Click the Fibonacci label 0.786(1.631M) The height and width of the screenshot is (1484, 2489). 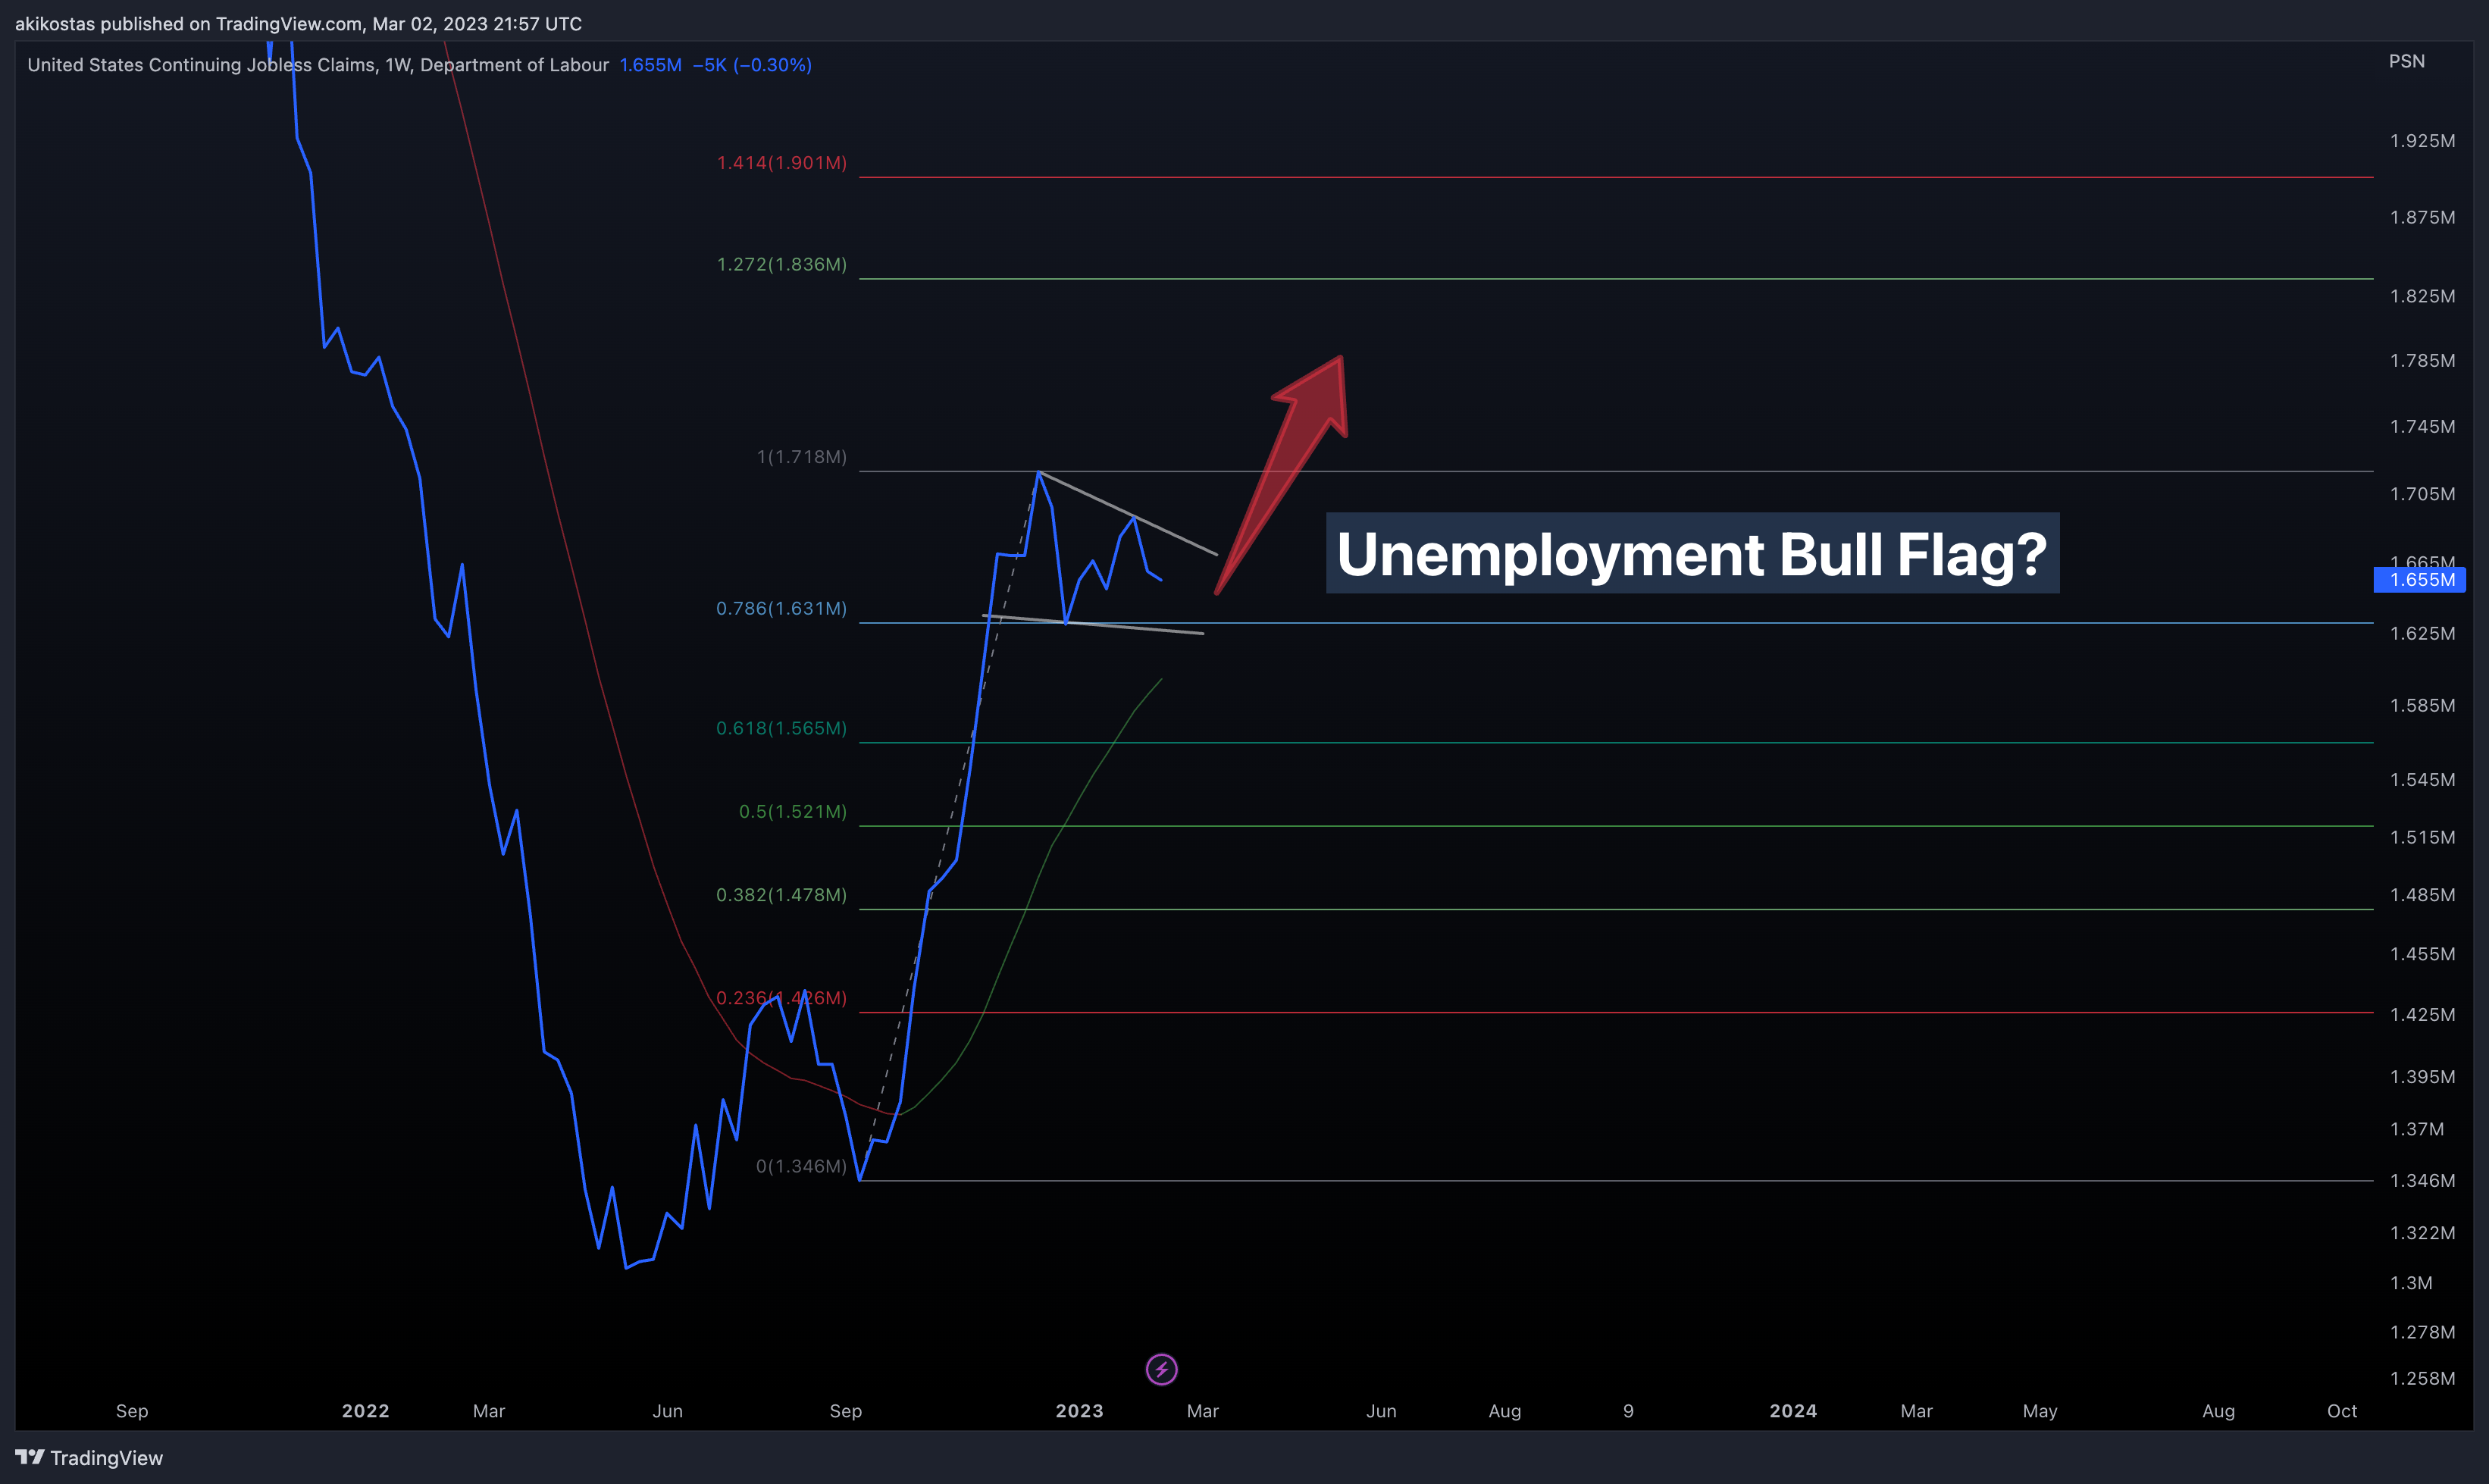tap(782, 608)
